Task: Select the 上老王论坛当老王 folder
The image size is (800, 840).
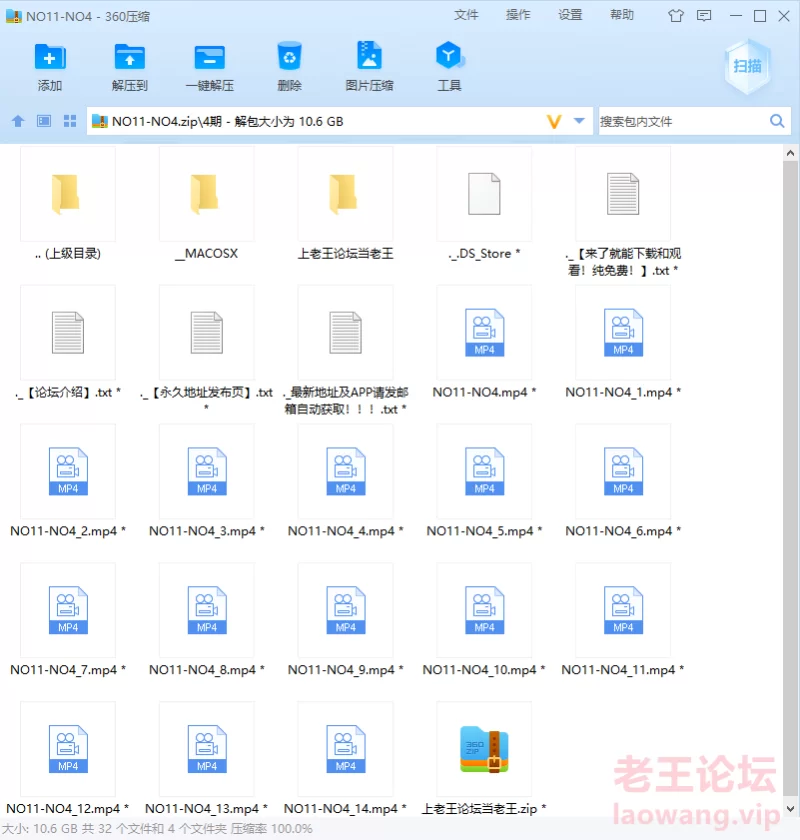Action: (x=346, y=203)
